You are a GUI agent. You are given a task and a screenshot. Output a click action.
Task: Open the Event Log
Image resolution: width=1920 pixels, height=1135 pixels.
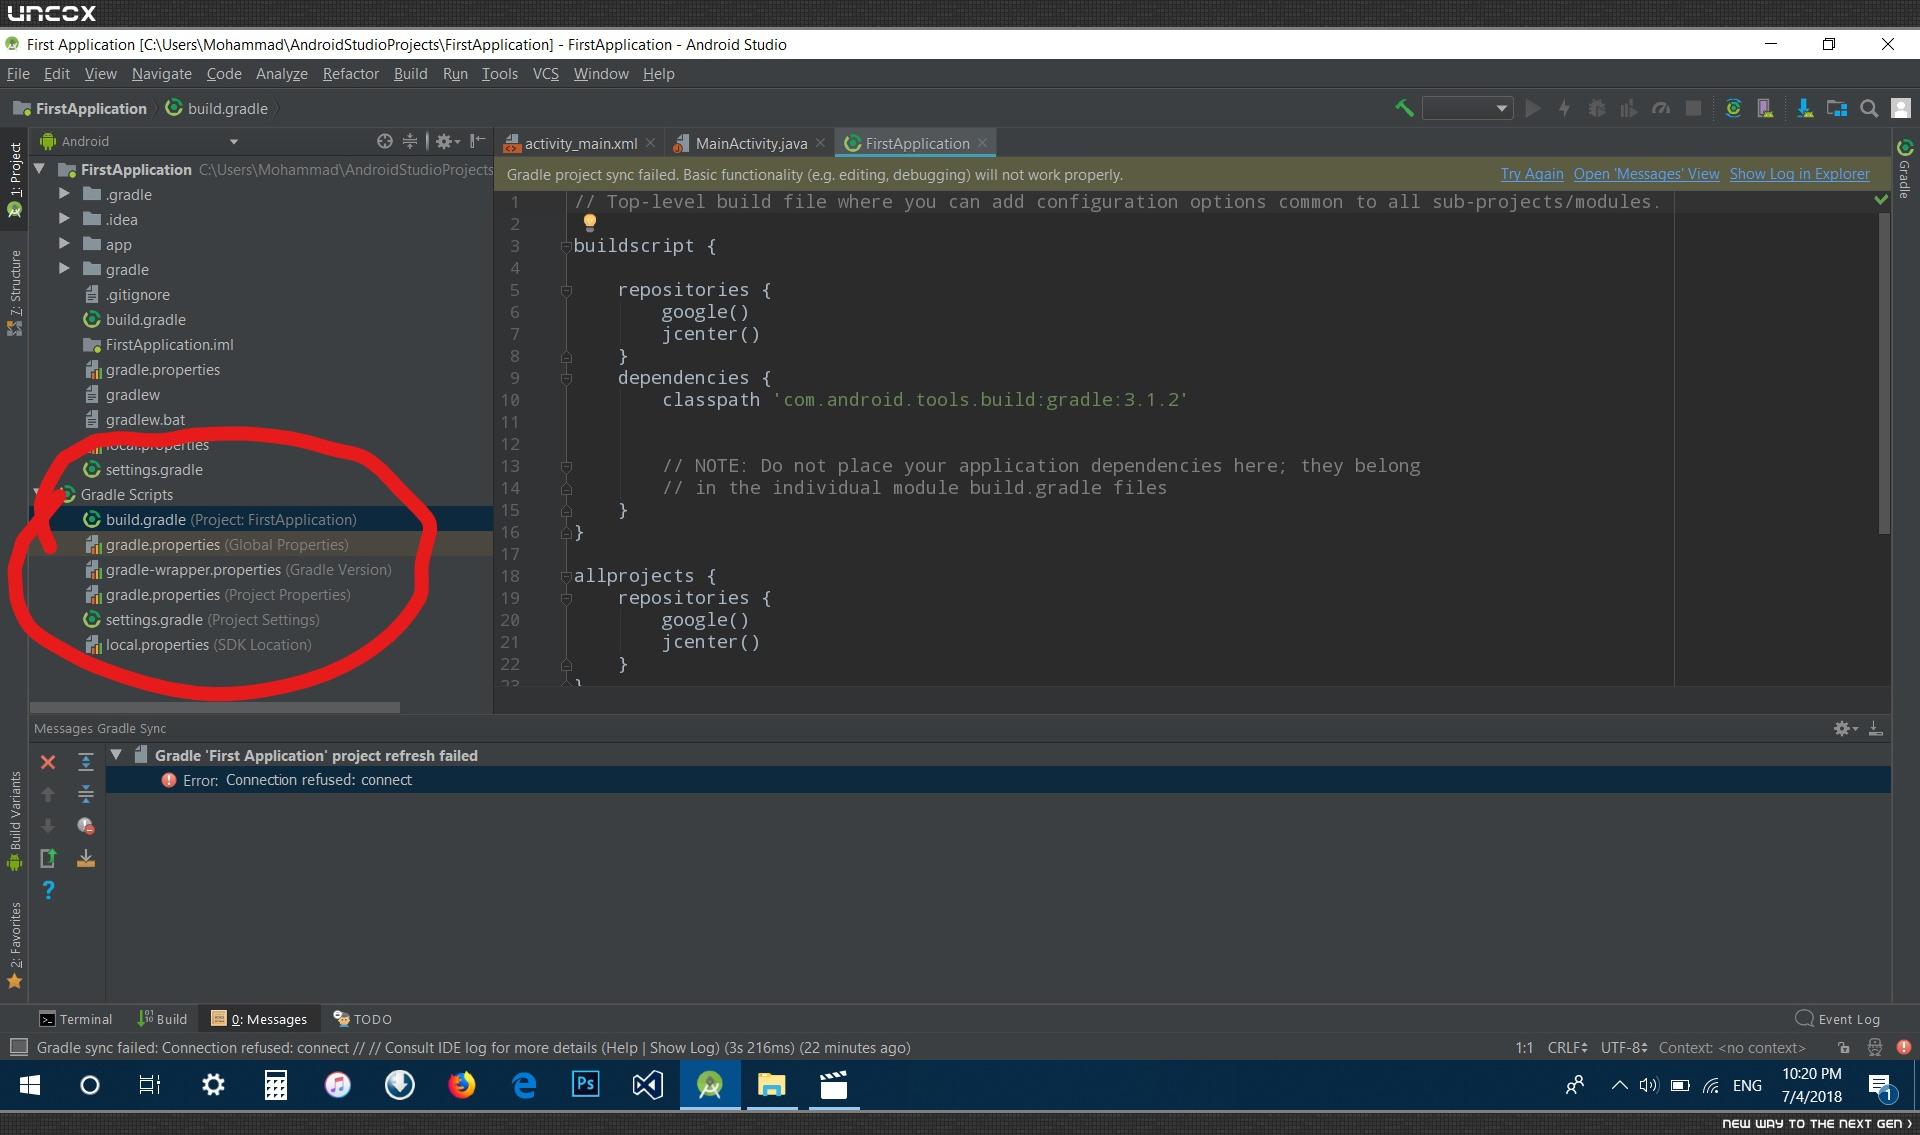click(1838, 1019)
